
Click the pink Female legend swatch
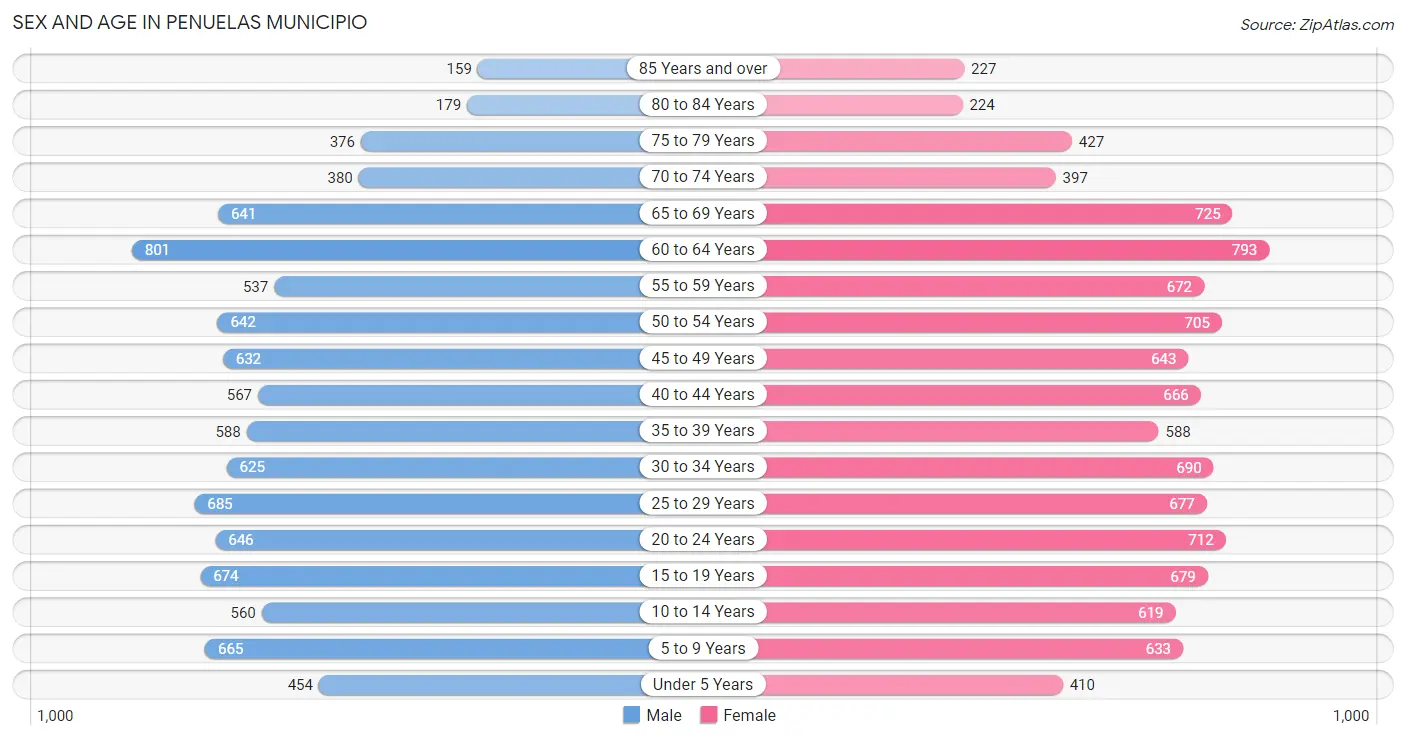[709, 715]
